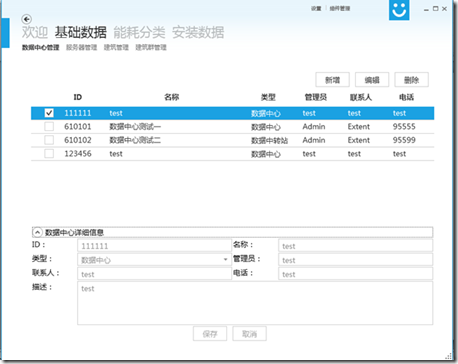Open the 建筑群管理 sub-tab
Viewport: 458px width, 364px height.
151,47
